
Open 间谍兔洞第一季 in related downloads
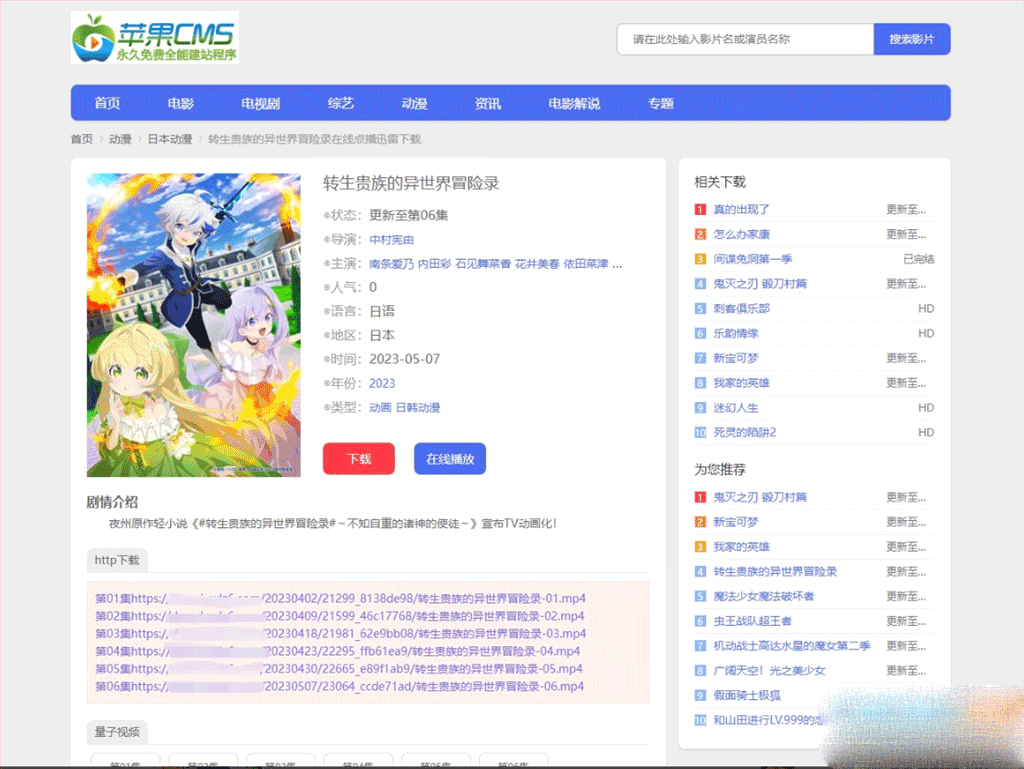coord(752,259)
